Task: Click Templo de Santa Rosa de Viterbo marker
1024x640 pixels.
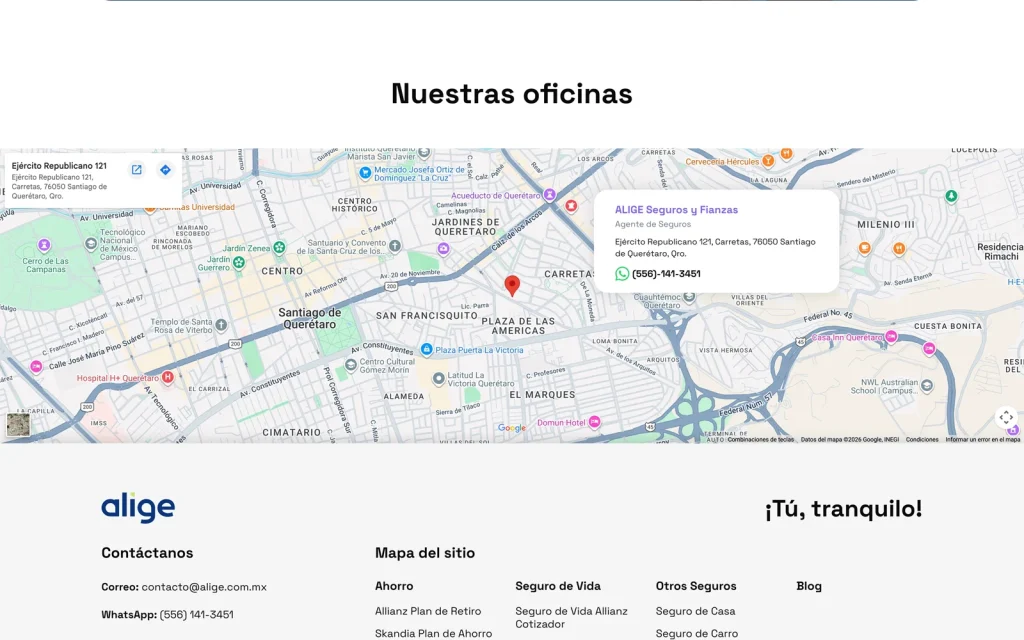Action: tap(221, 325)
